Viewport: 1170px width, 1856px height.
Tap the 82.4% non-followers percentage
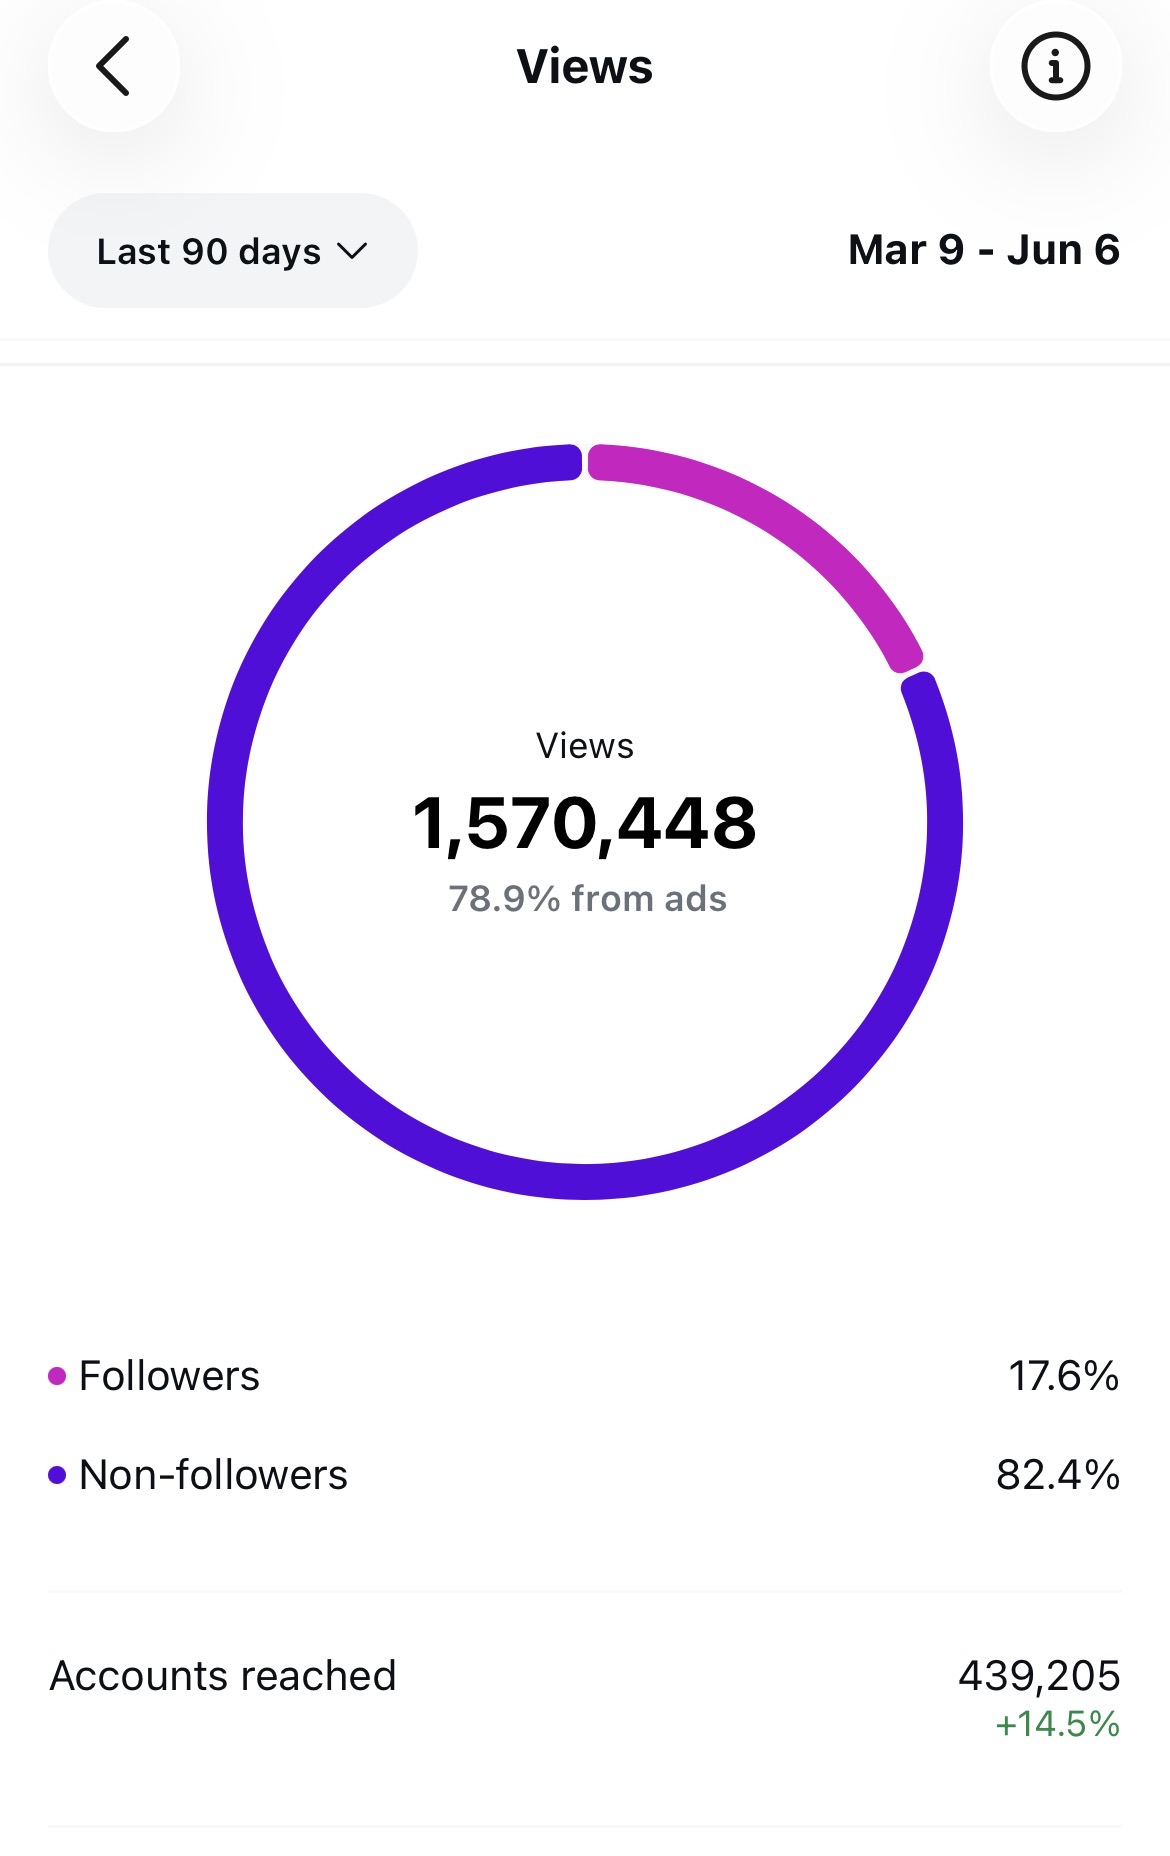coord(1058,1475)
